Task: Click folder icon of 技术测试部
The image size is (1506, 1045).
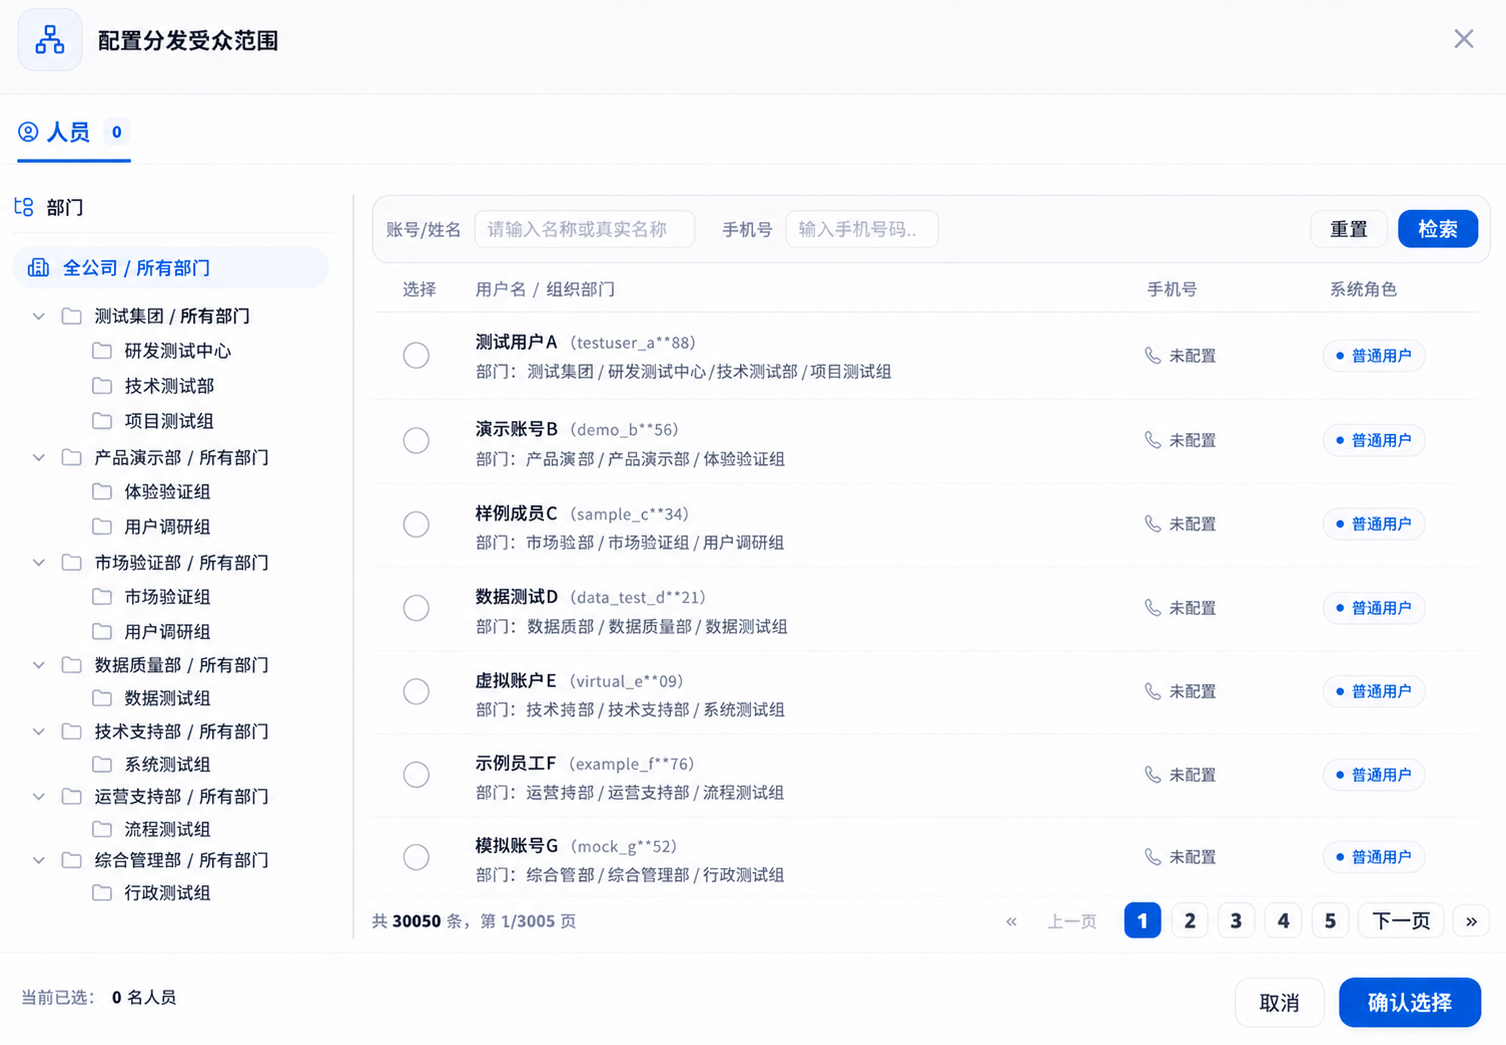Action: (x=102, y=386)
